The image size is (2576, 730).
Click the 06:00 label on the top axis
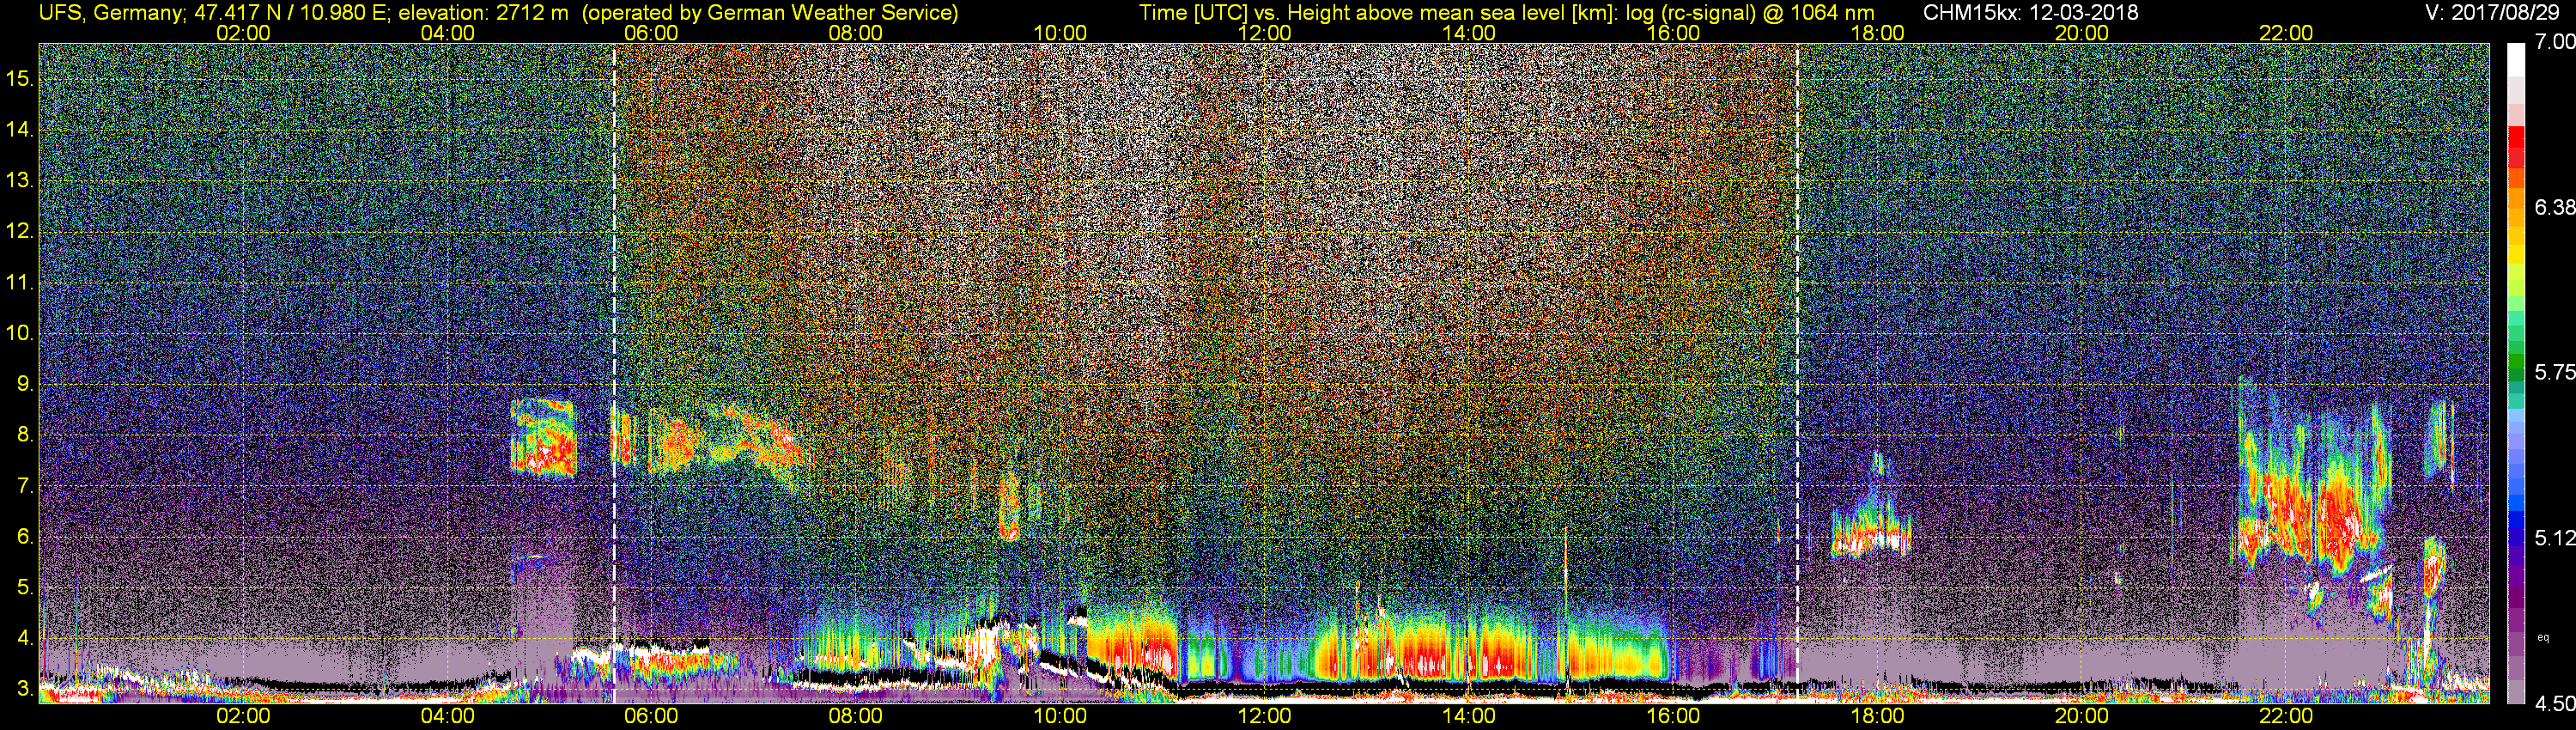pos(651,33)
